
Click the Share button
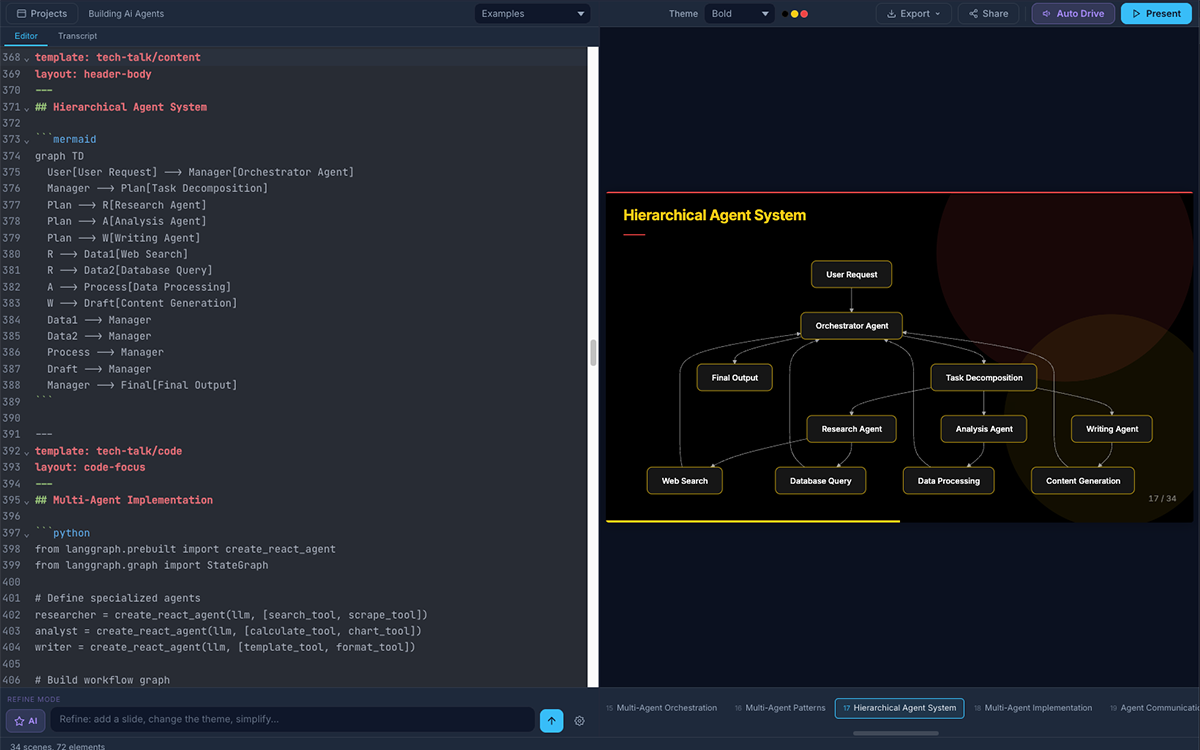tap(988, 14)
